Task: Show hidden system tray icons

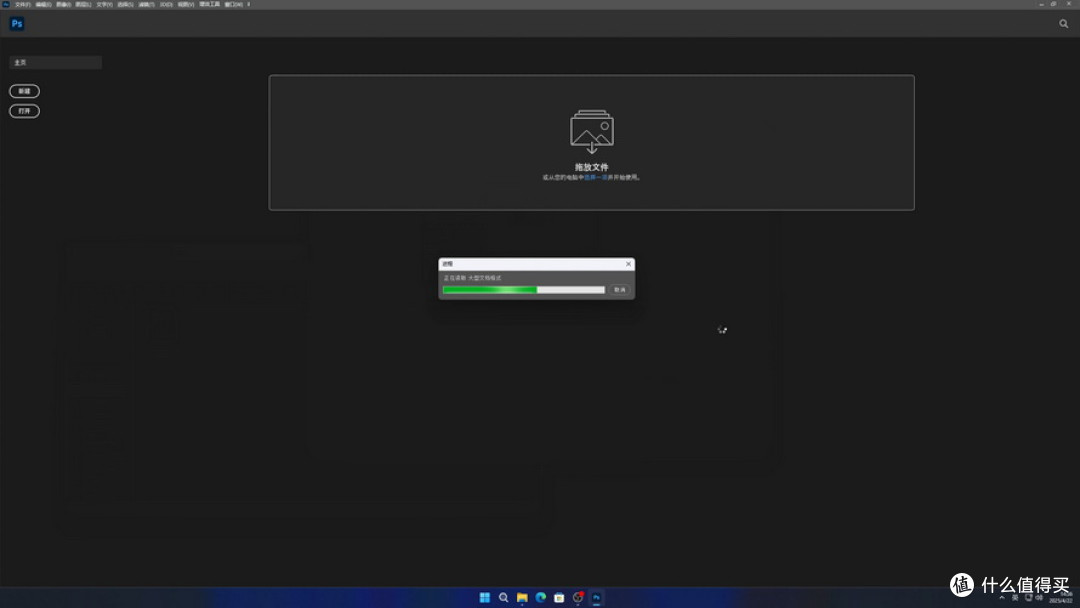Action: click(1002, 598)
